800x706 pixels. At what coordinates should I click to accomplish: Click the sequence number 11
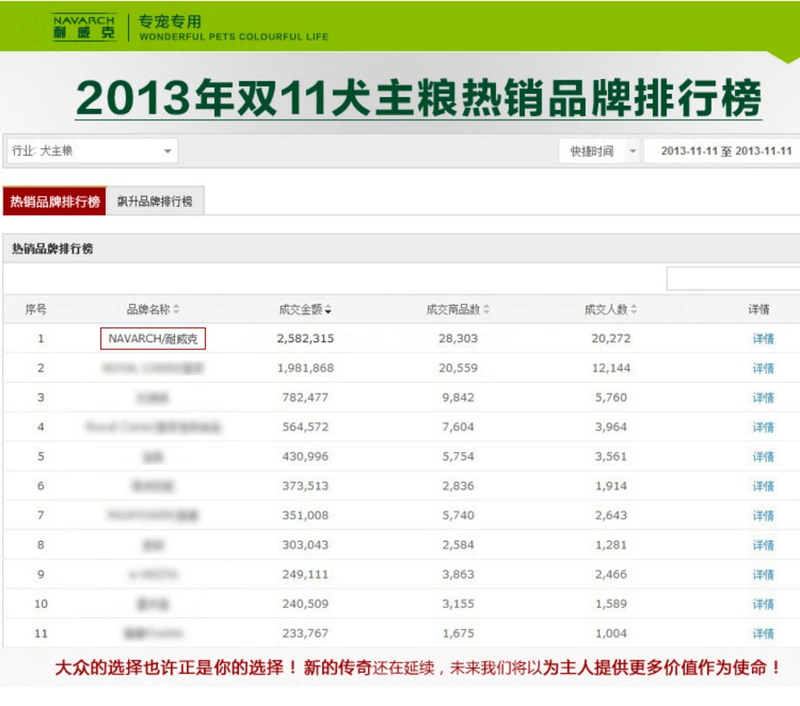41,634
